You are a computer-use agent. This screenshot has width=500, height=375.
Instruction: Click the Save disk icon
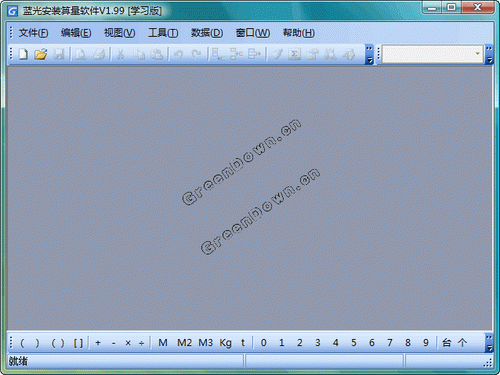(x=59, y=54)
